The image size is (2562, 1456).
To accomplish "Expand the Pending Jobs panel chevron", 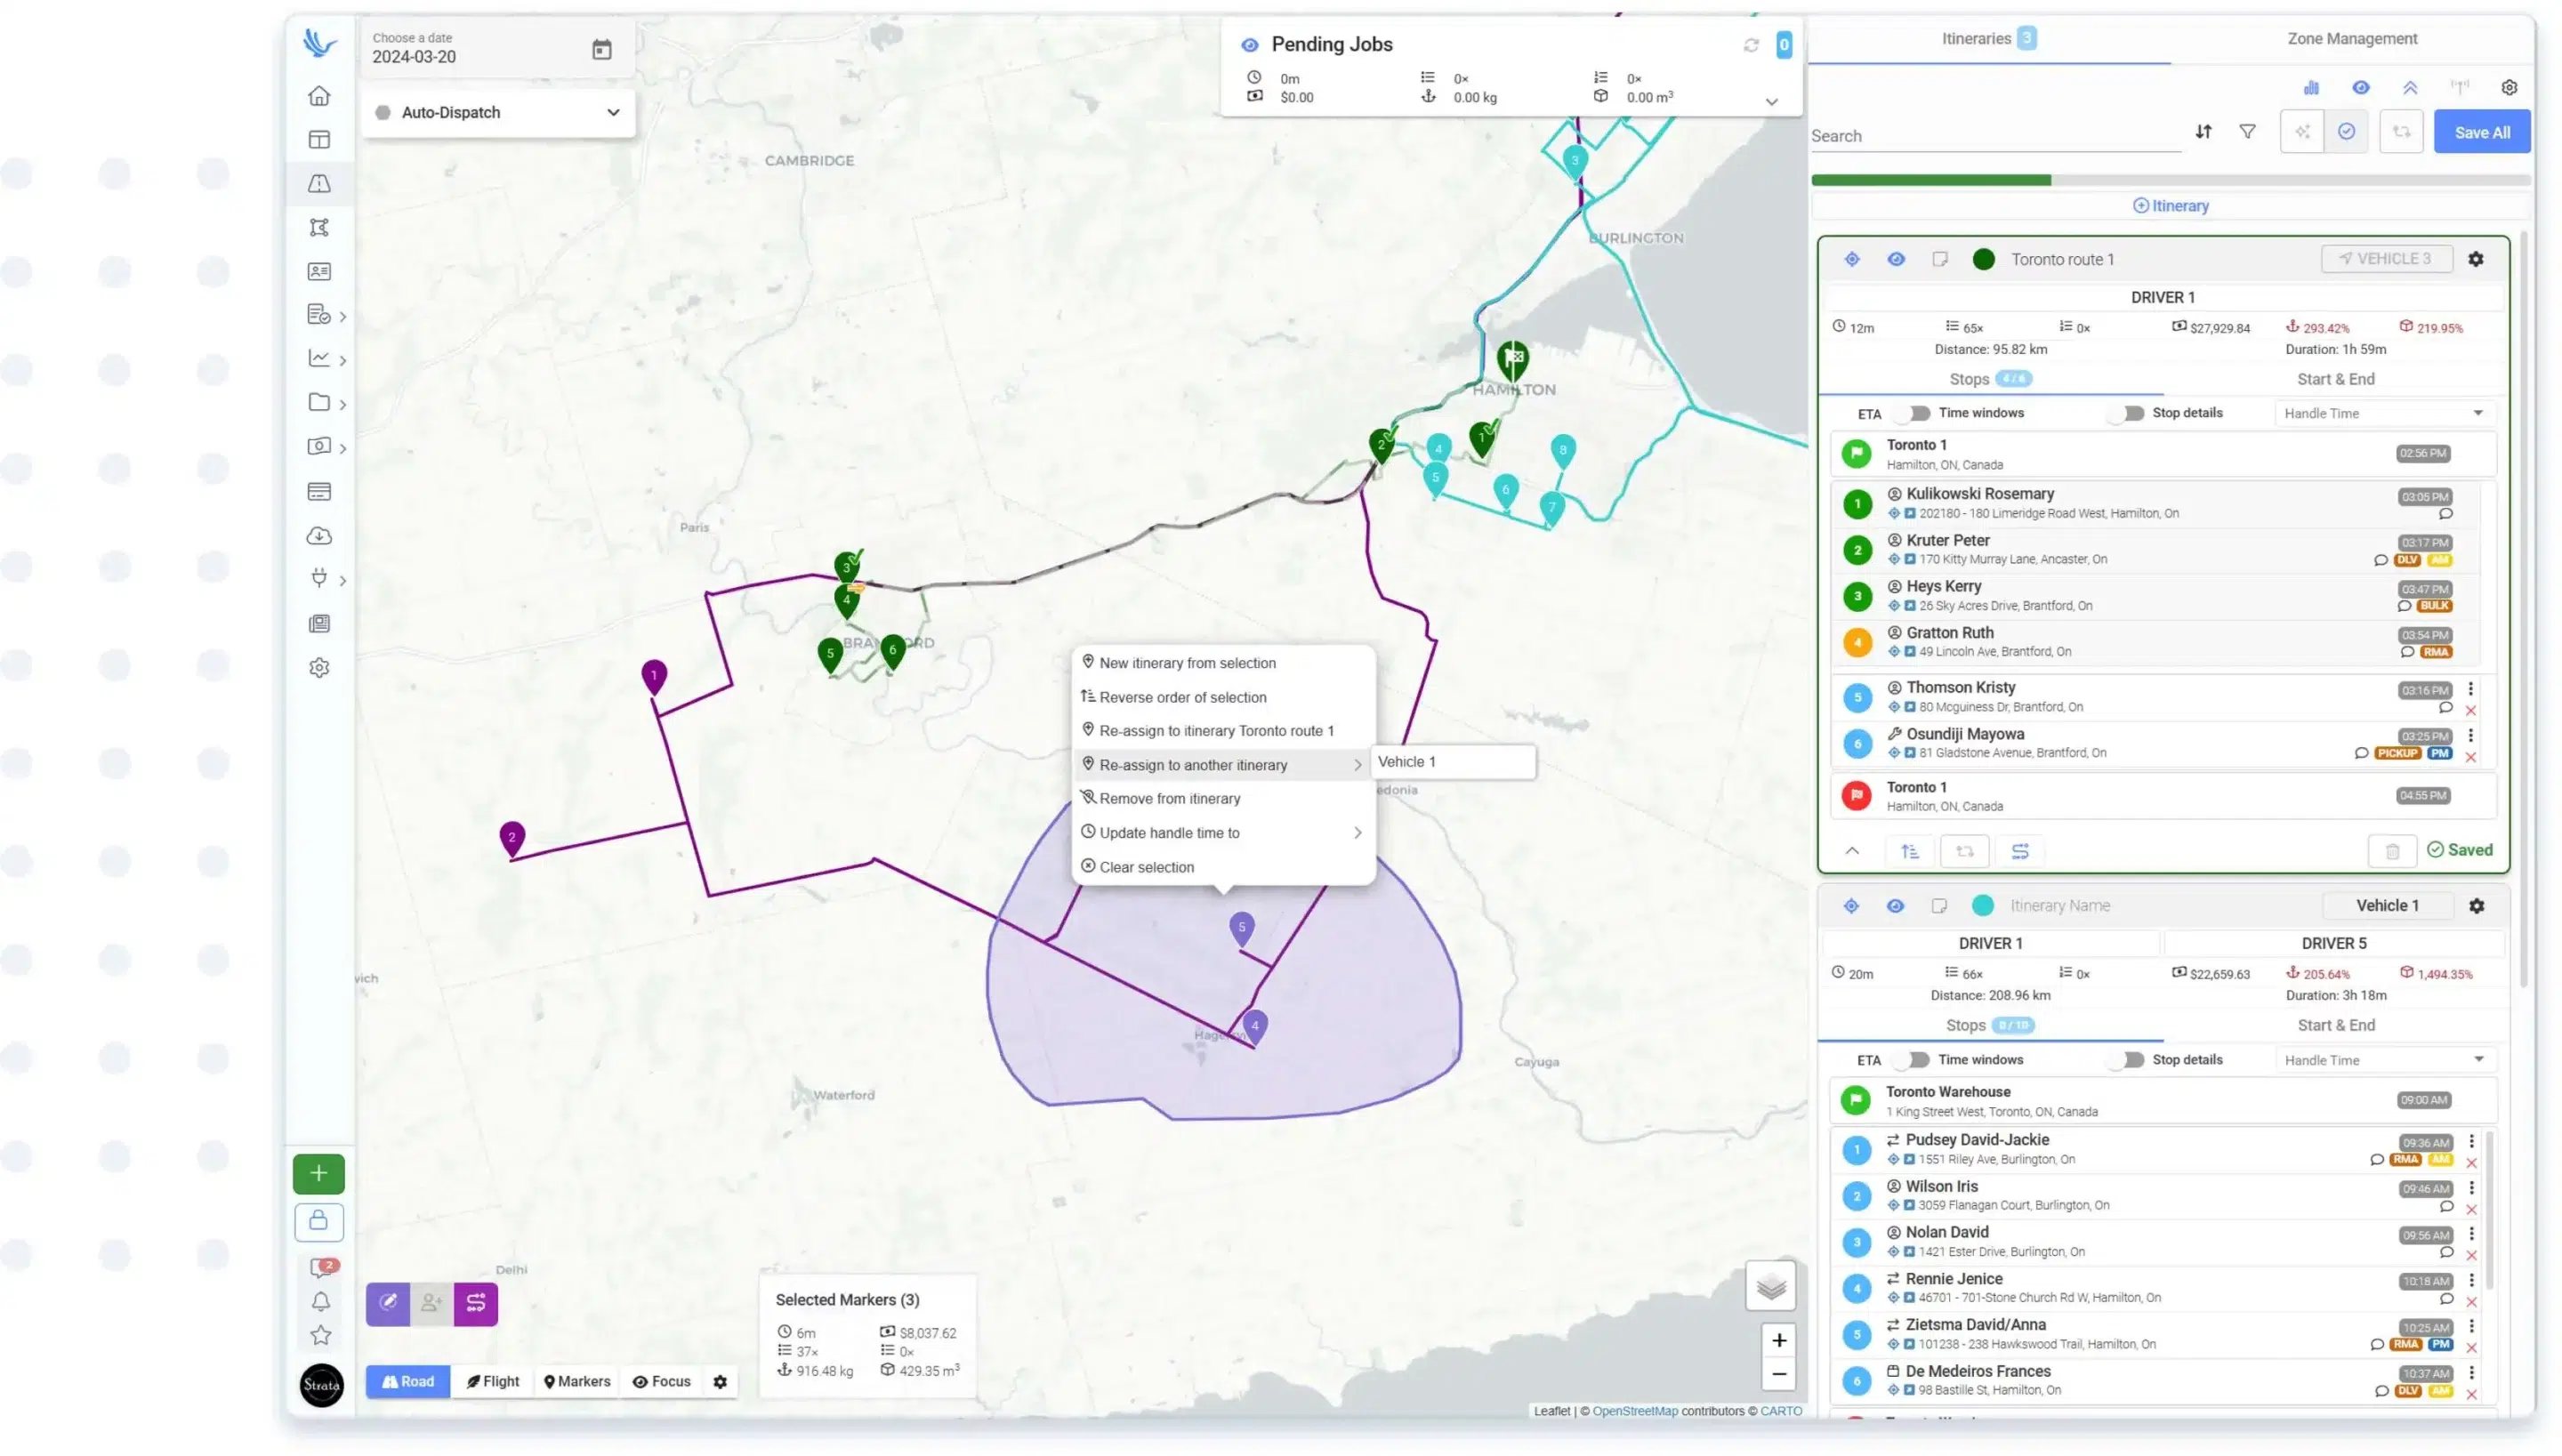I will point(1771,100).
